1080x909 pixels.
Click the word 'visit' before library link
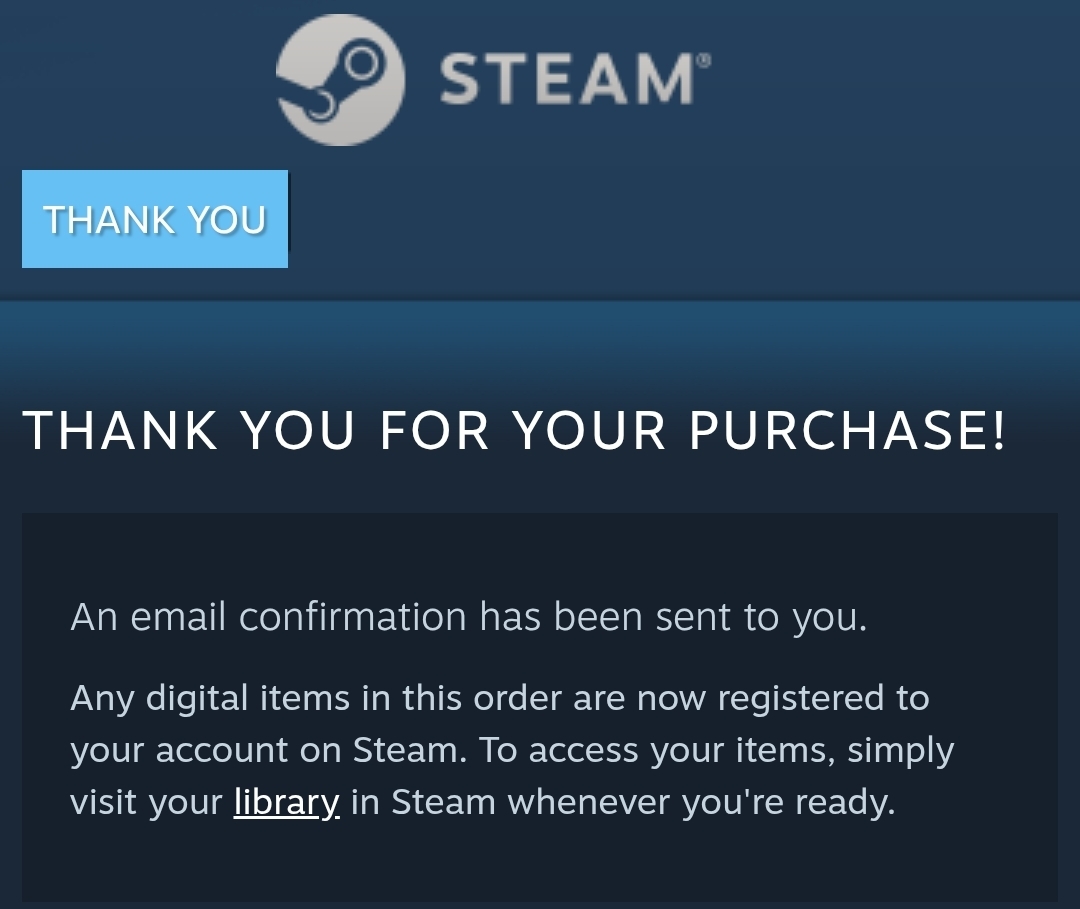[x=103, y=802]
